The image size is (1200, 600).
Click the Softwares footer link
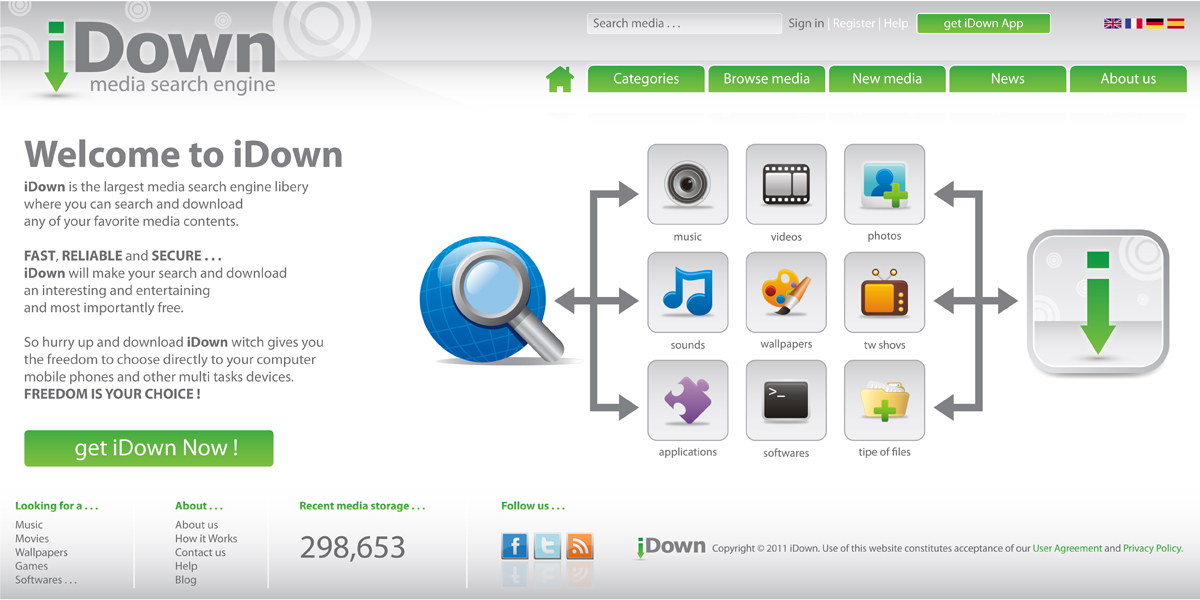coord(46,580)
